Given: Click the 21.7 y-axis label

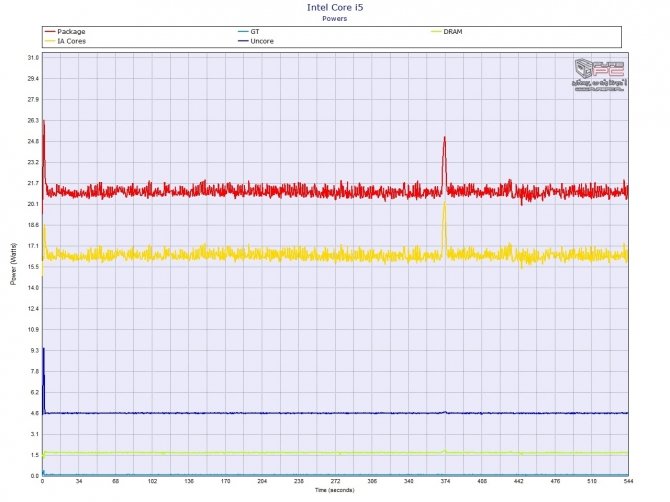Looking at the screenshot, I should click(33, 183).
